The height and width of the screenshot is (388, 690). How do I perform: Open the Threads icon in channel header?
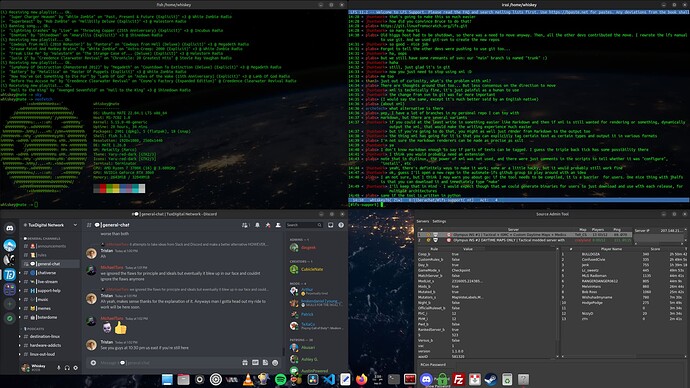coord(245,225)
